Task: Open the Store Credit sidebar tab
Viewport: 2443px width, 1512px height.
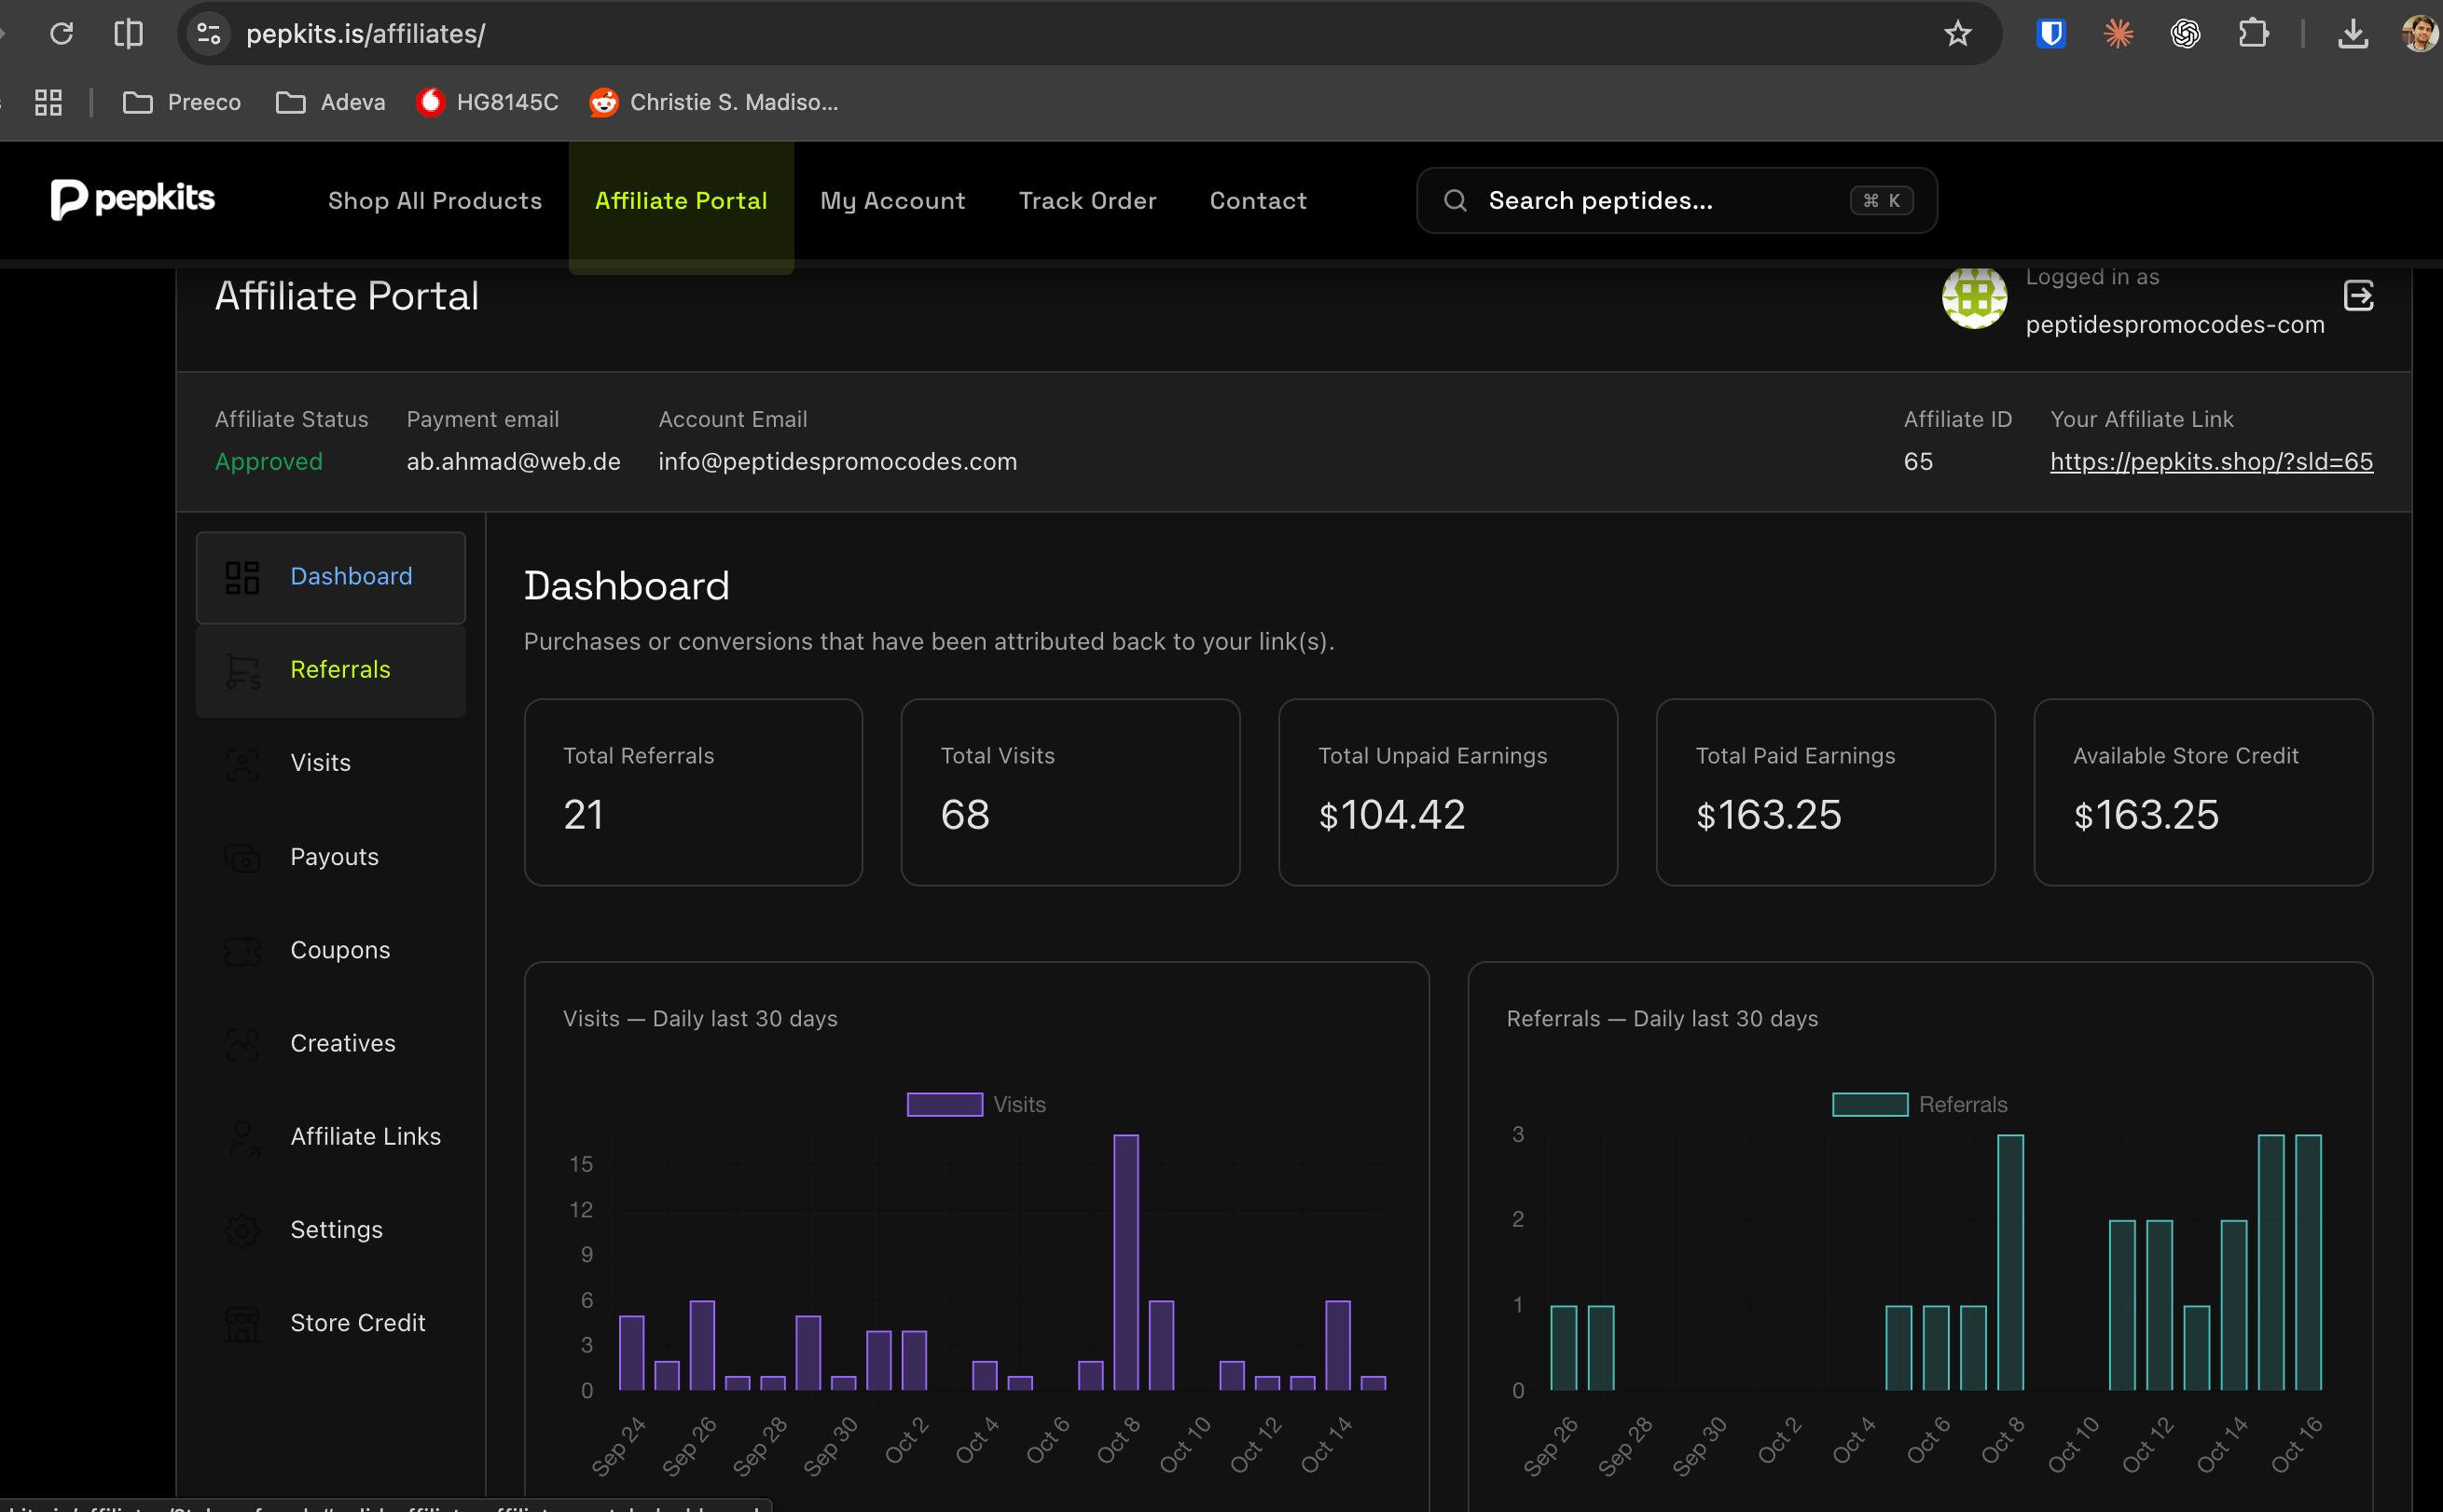Action: tap(331, 1323)
